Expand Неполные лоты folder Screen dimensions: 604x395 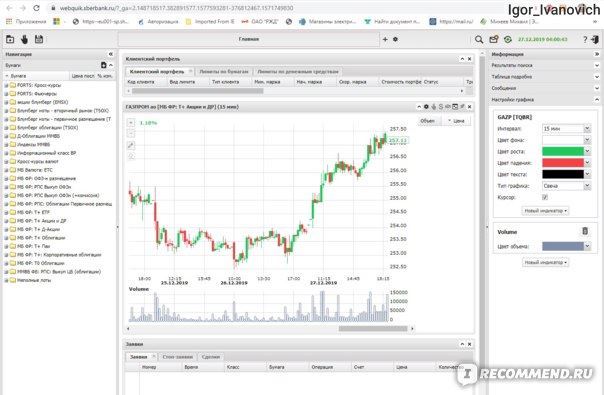tap(6, 280)
